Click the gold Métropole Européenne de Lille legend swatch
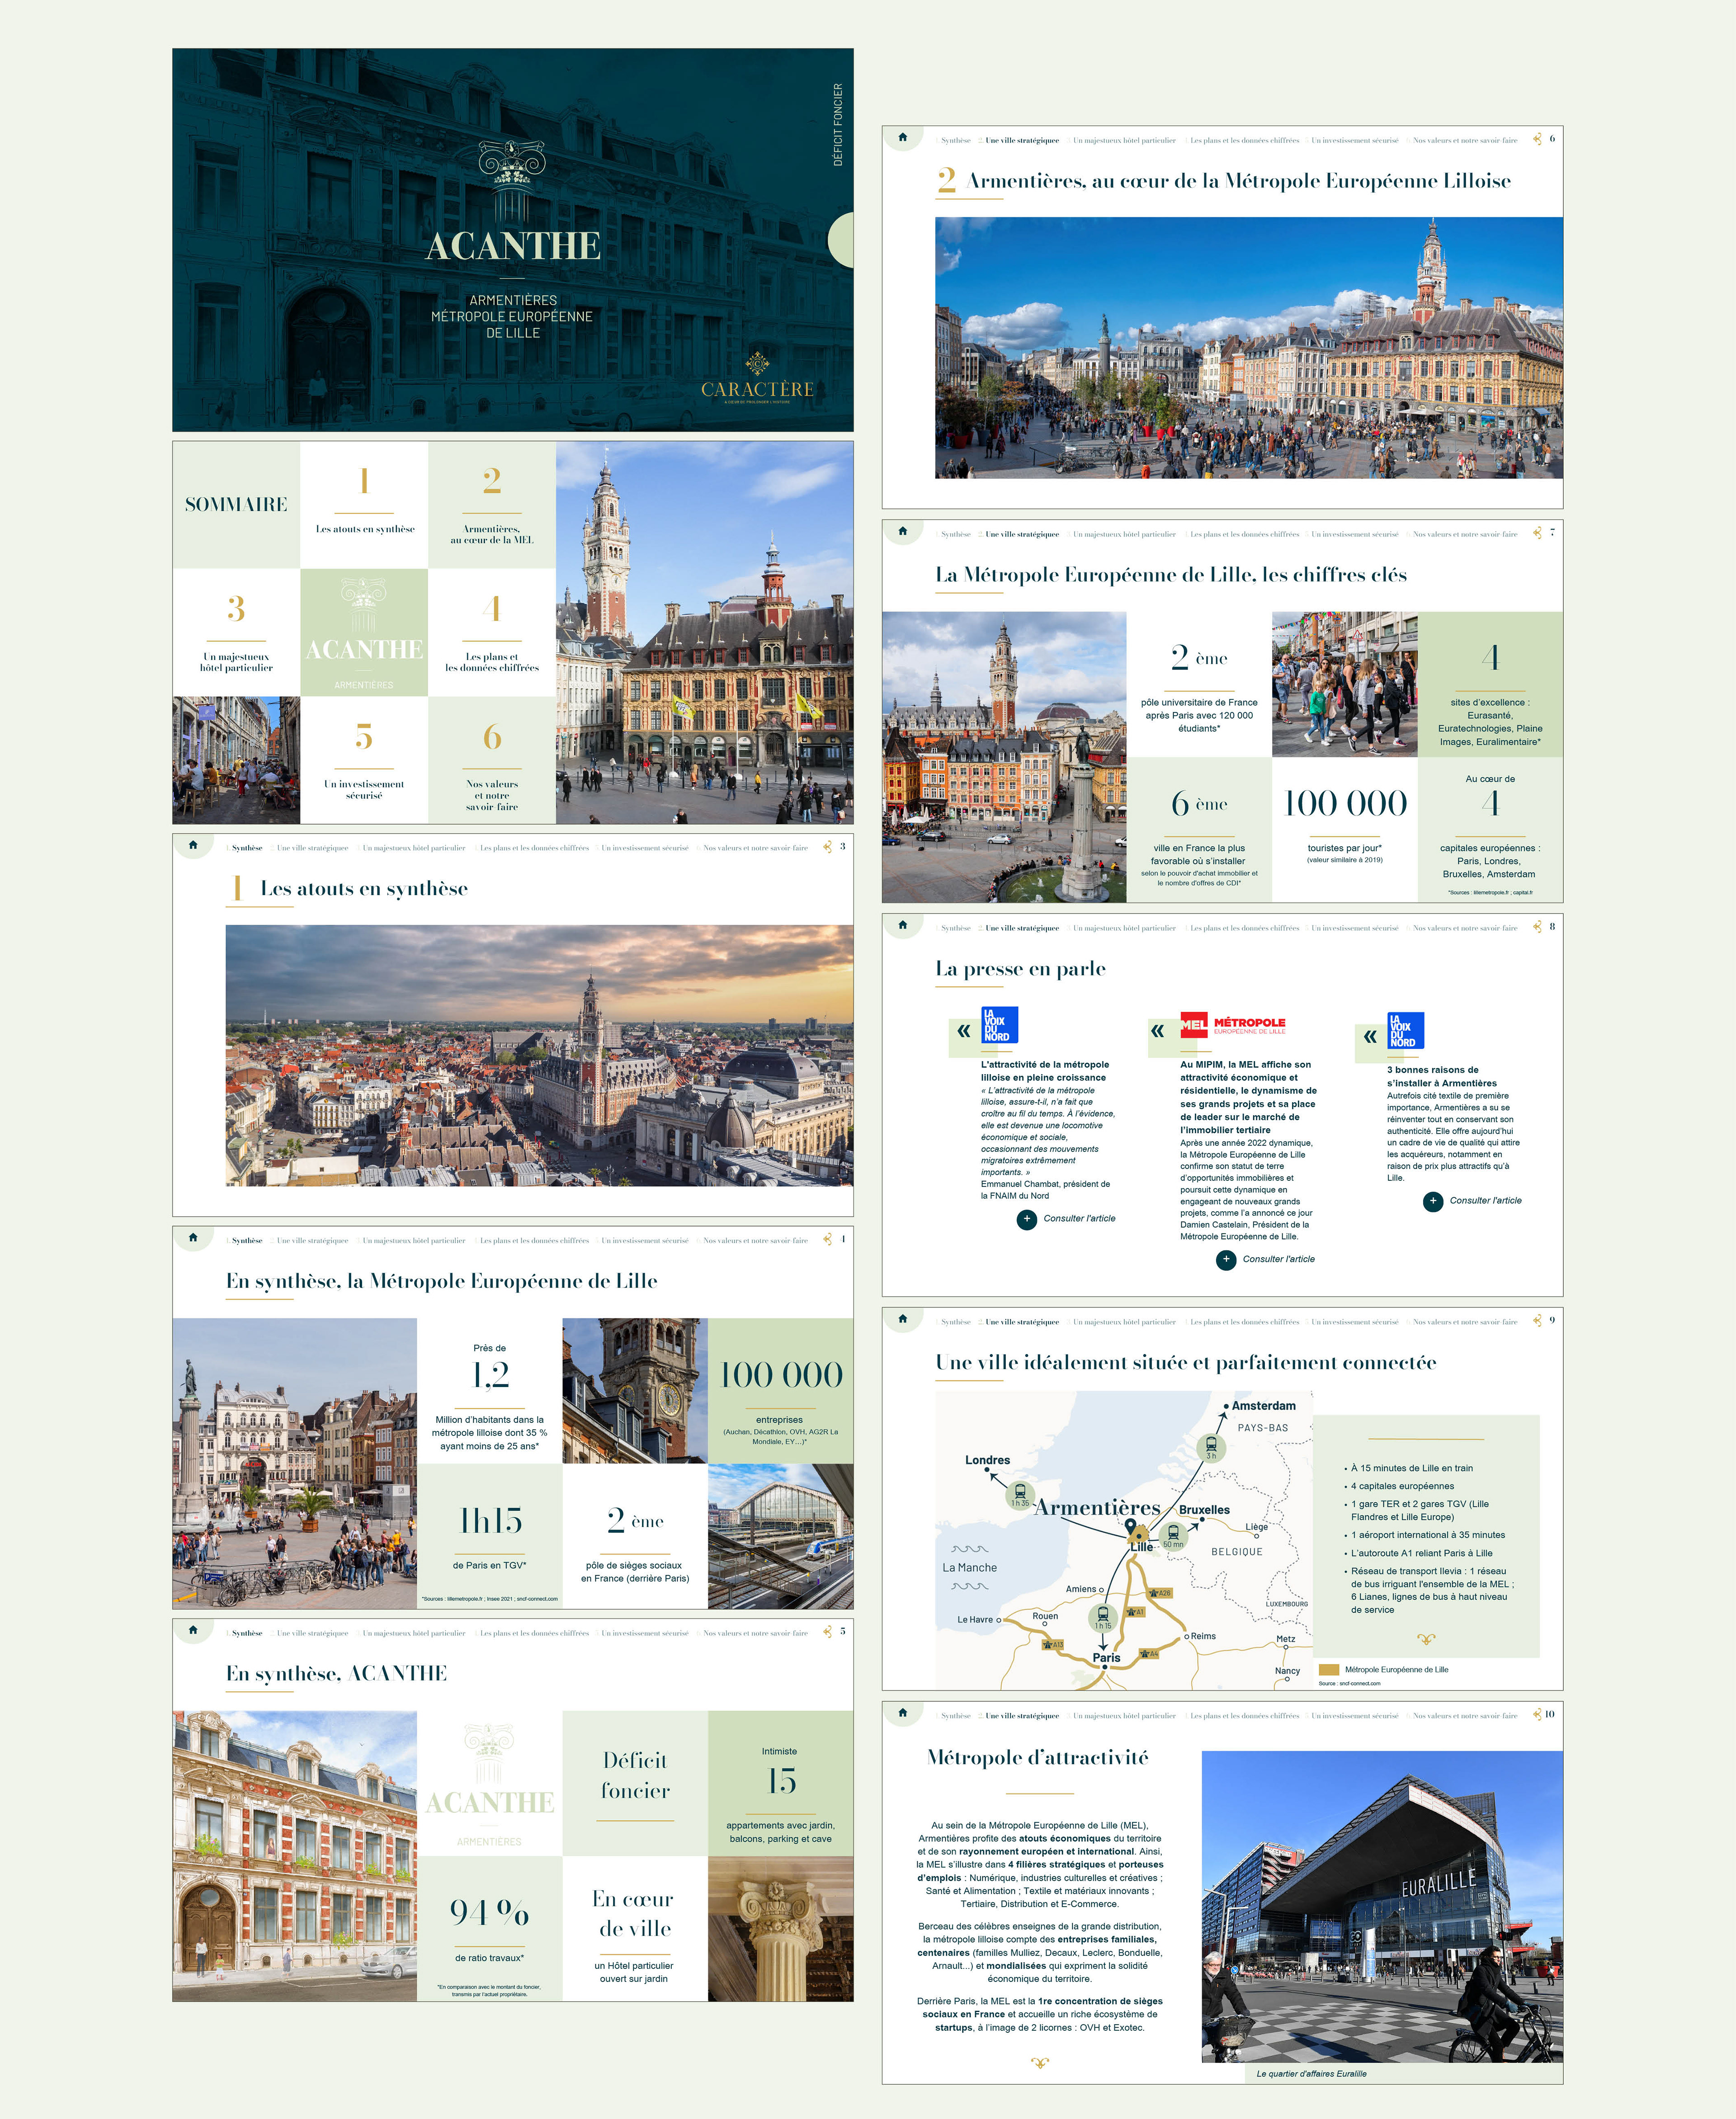 [x=1328, y=1670]
